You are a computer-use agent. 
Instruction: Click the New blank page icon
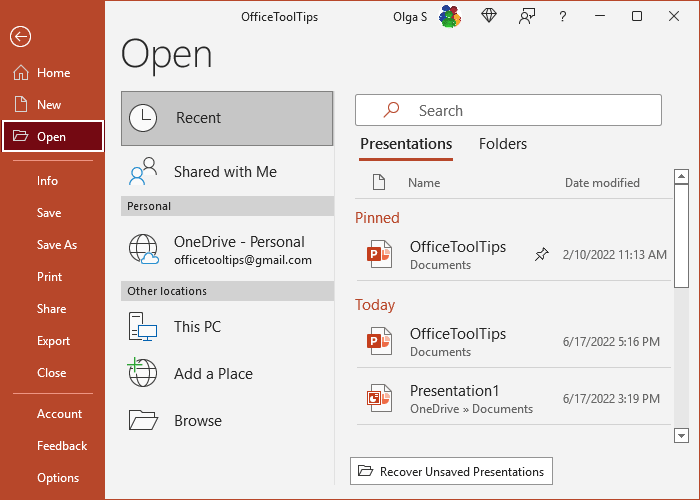click(x=21, y=104)
